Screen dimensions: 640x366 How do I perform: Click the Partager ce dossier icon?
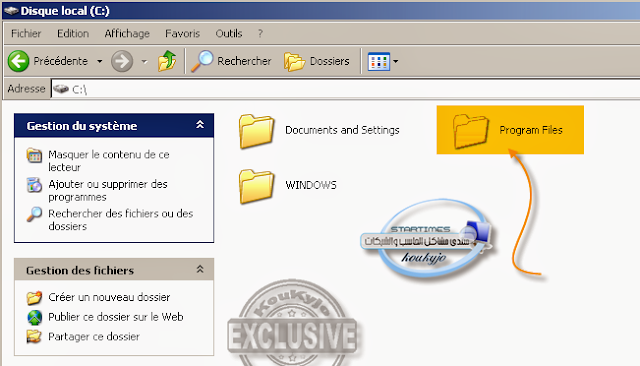(34, 337)
